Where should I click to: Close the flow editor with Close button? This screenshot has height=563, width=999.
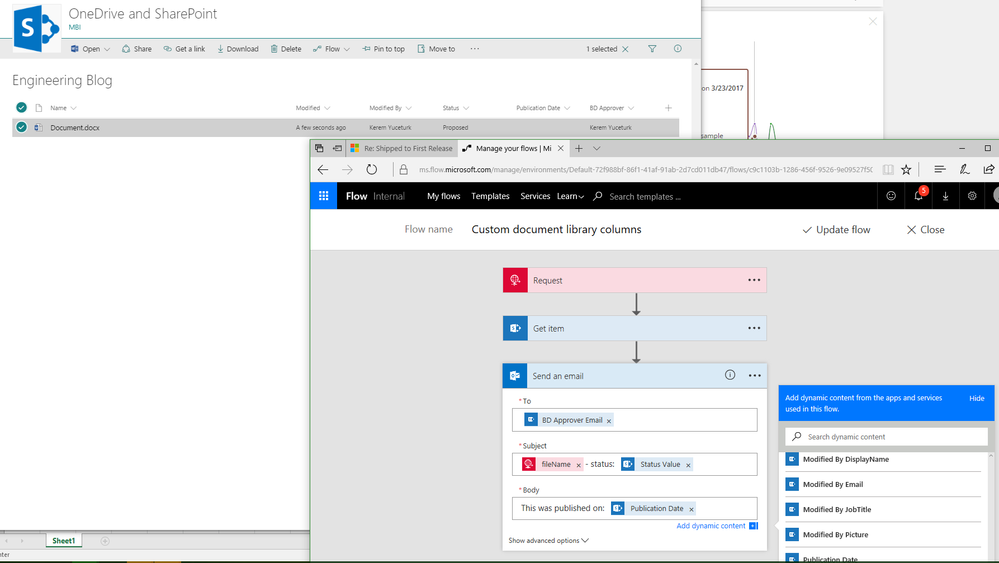(926, 230)
